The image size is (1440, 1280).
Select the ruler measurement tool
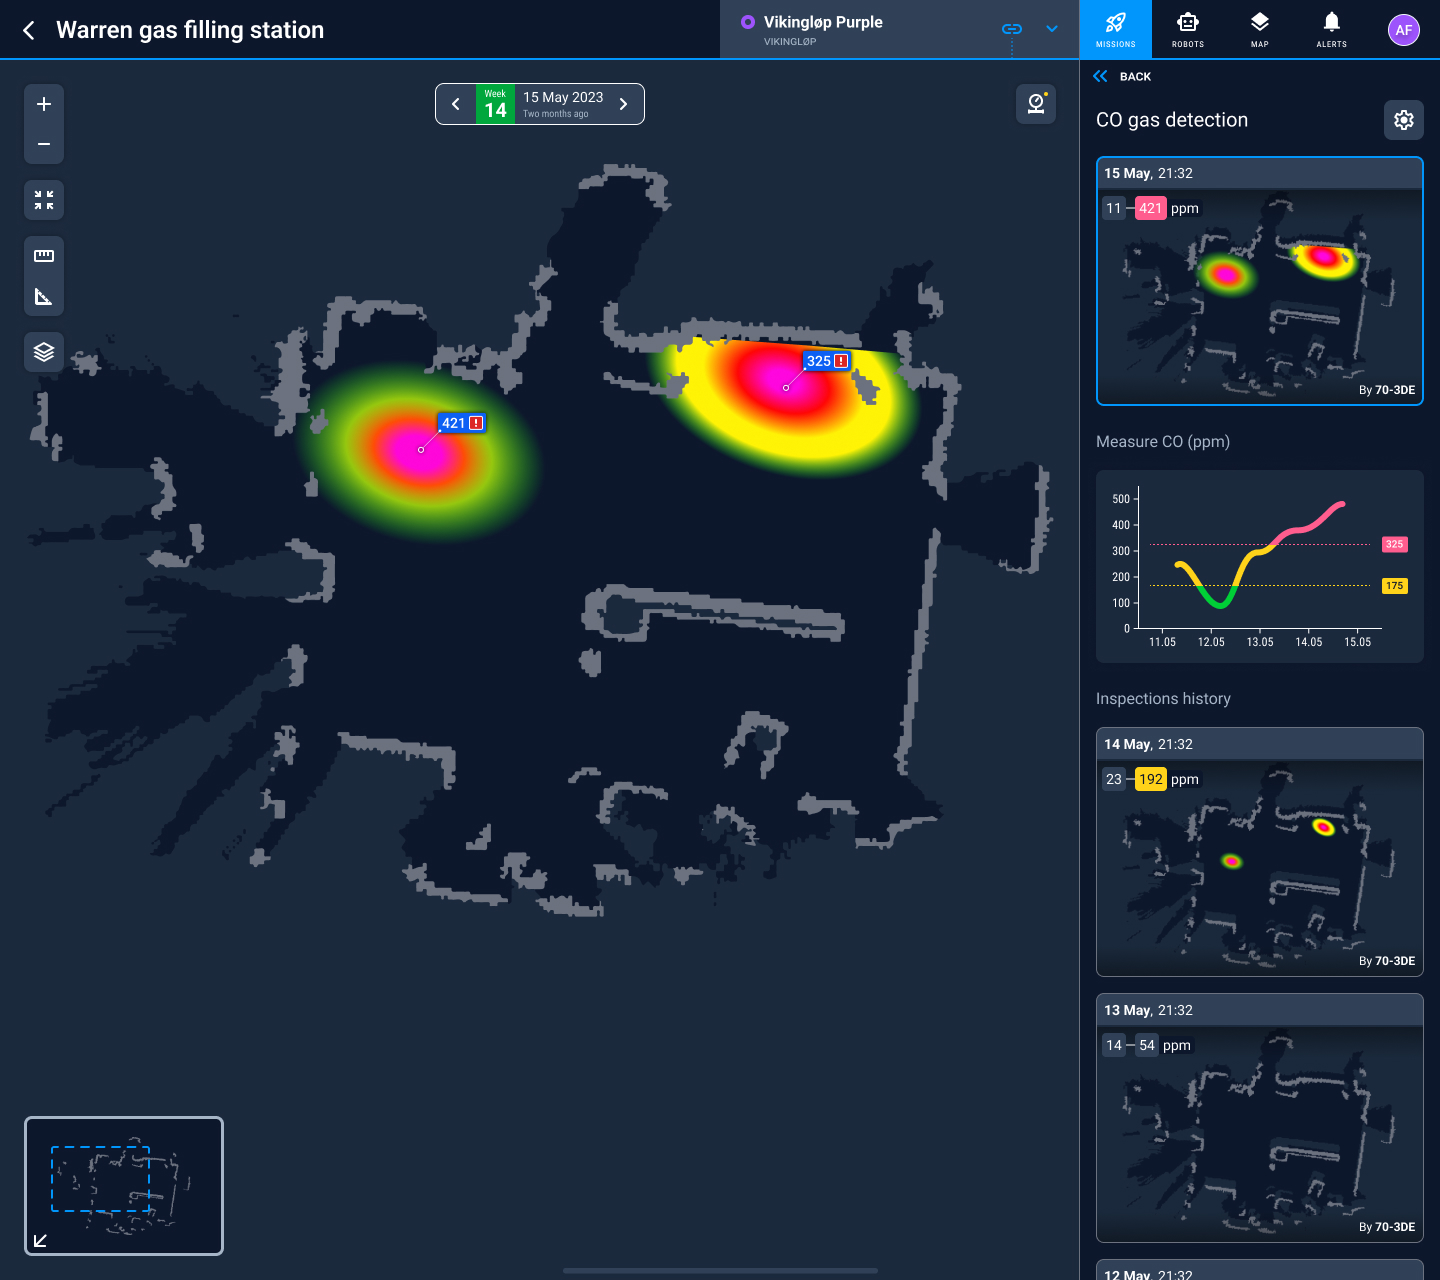point(44,256)
